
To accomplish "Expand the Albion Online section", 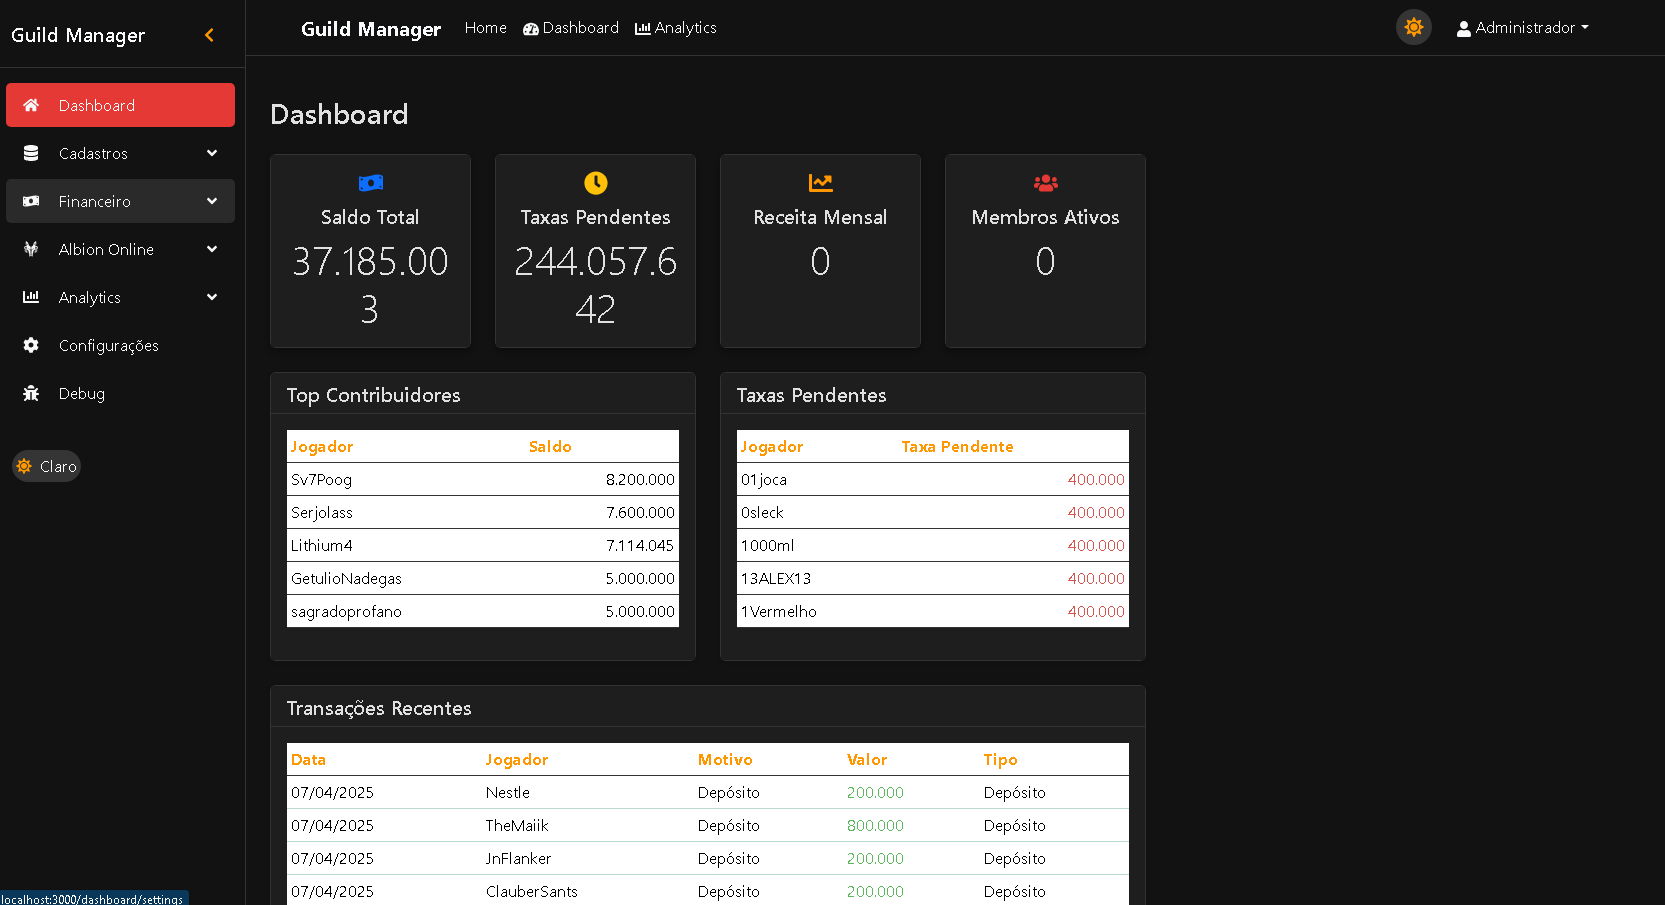I will tap(120, 249).
